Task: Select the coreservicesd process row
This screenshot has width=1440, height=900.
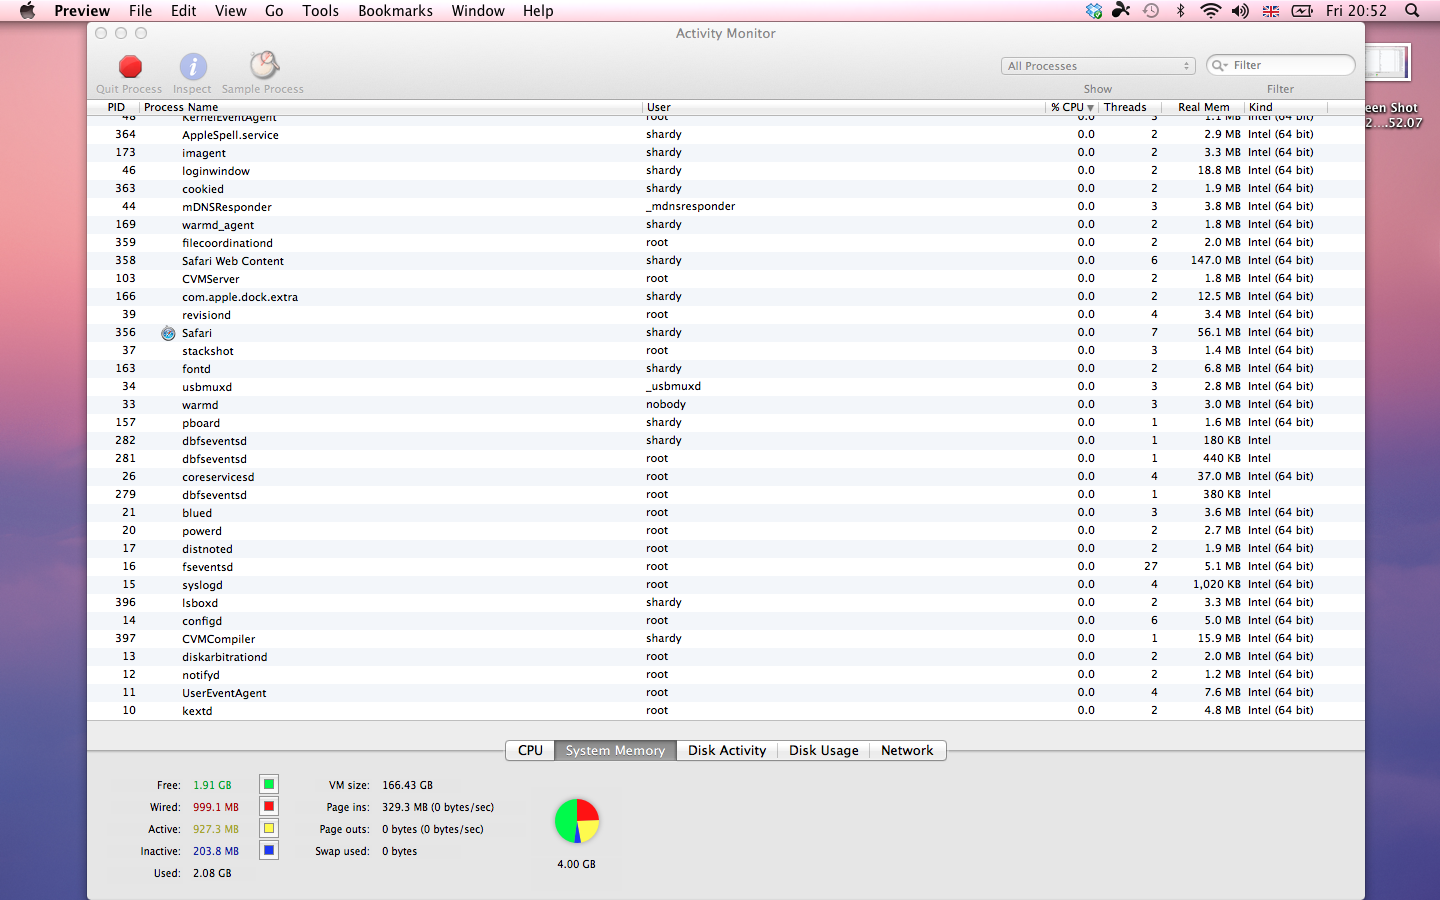Action: click(726, 477)
